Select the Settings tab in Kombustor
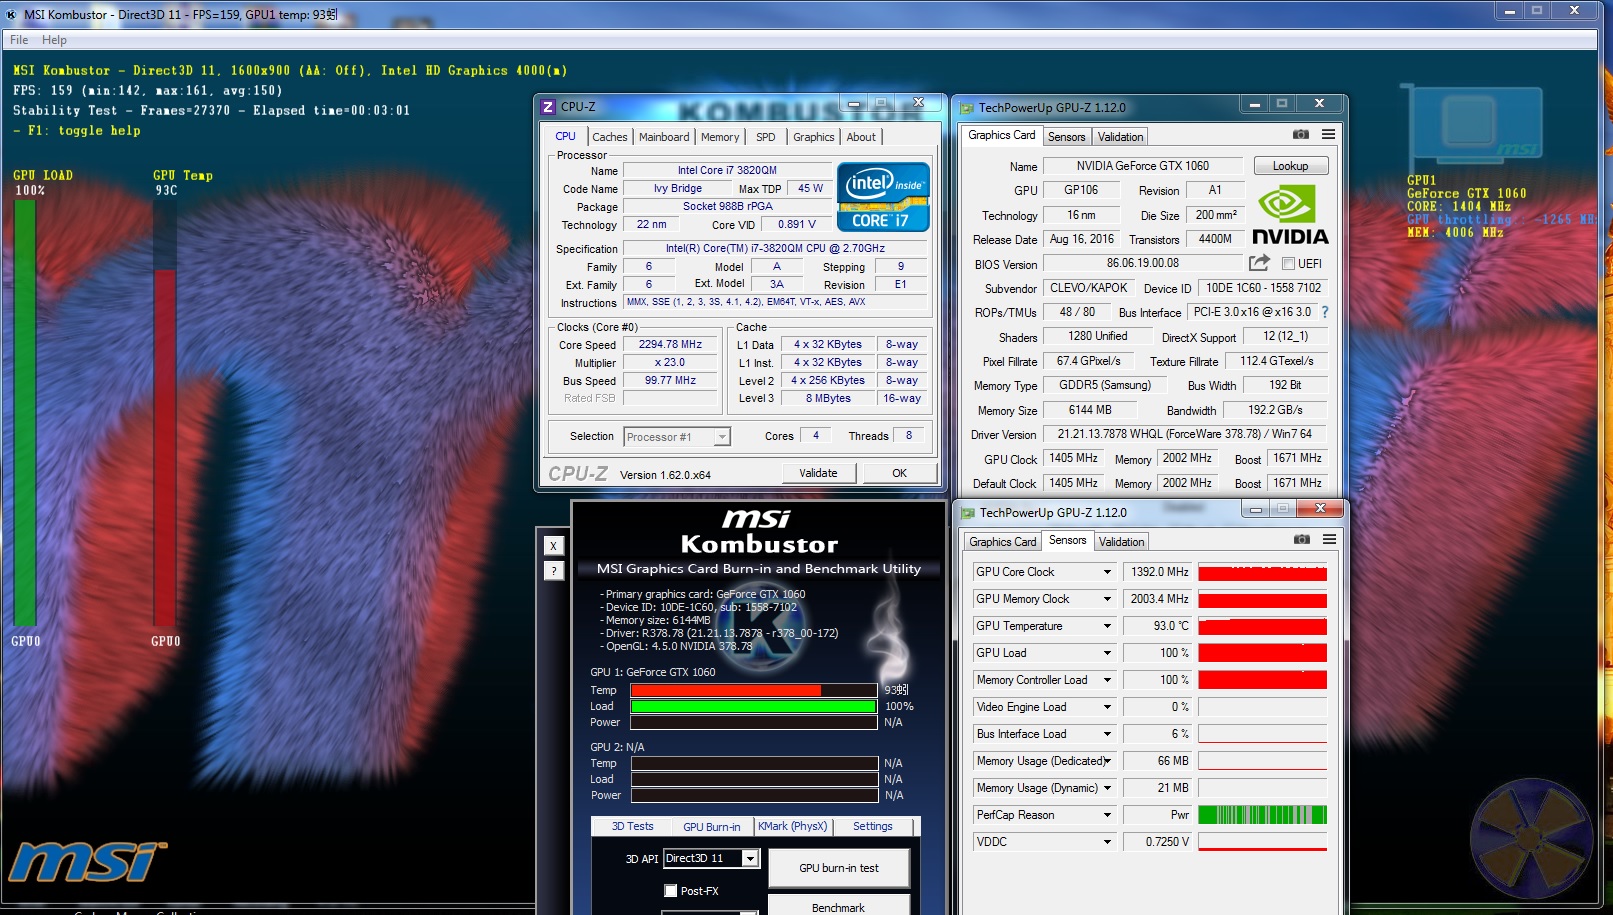1613x915 pixels. click(873, 827)
